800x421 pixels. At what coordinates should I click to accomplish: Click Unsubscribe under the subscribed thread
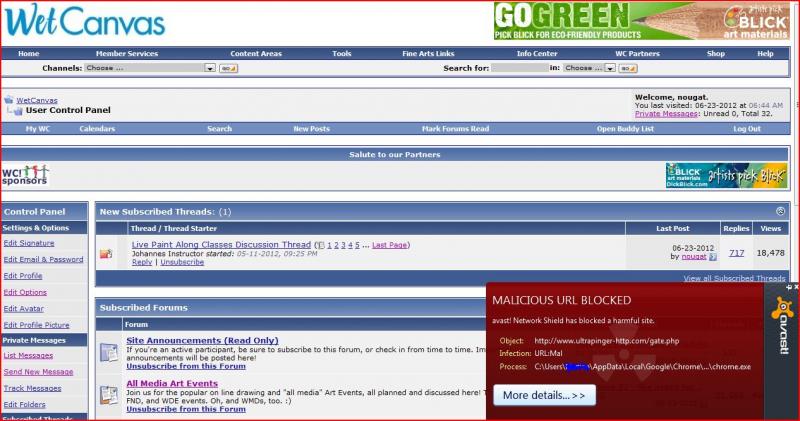click(x=182, y=262)
